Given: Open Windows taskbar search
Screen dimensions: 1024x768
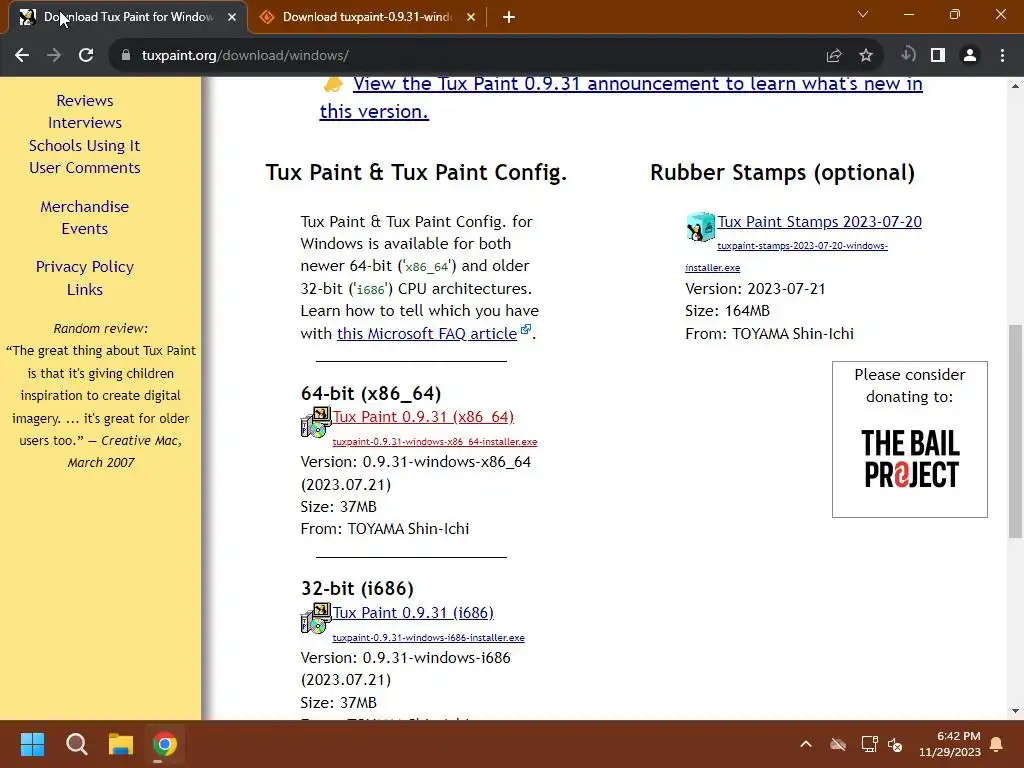Looking at the screenshot, I should coord(76,744).
